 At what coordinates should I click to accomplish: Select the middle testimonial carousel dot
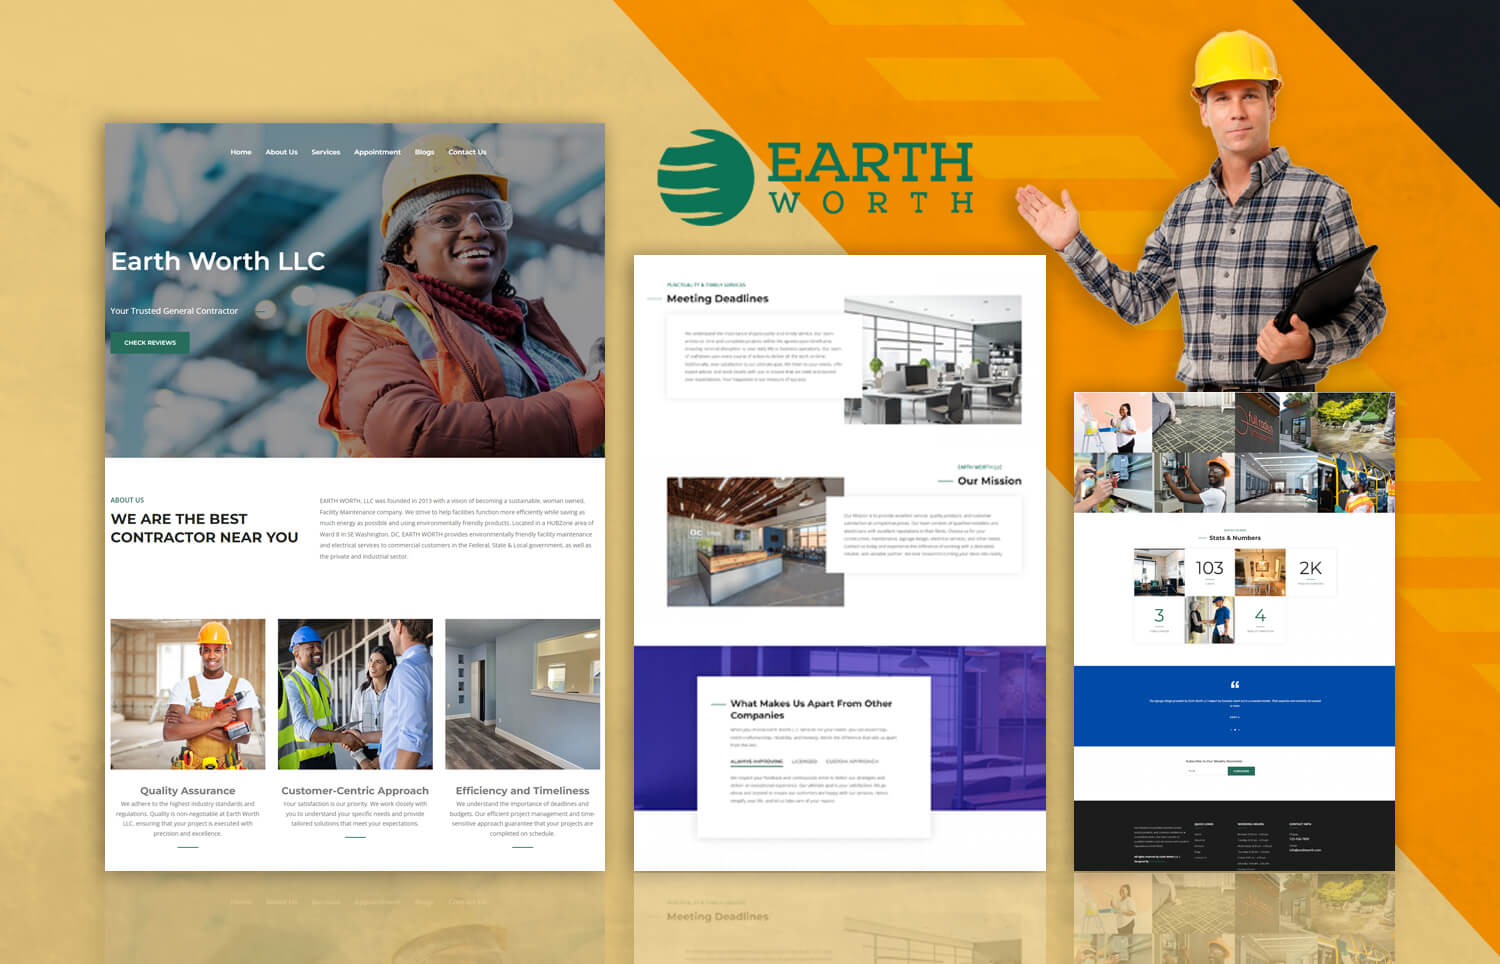click(x=1235, y=730)
